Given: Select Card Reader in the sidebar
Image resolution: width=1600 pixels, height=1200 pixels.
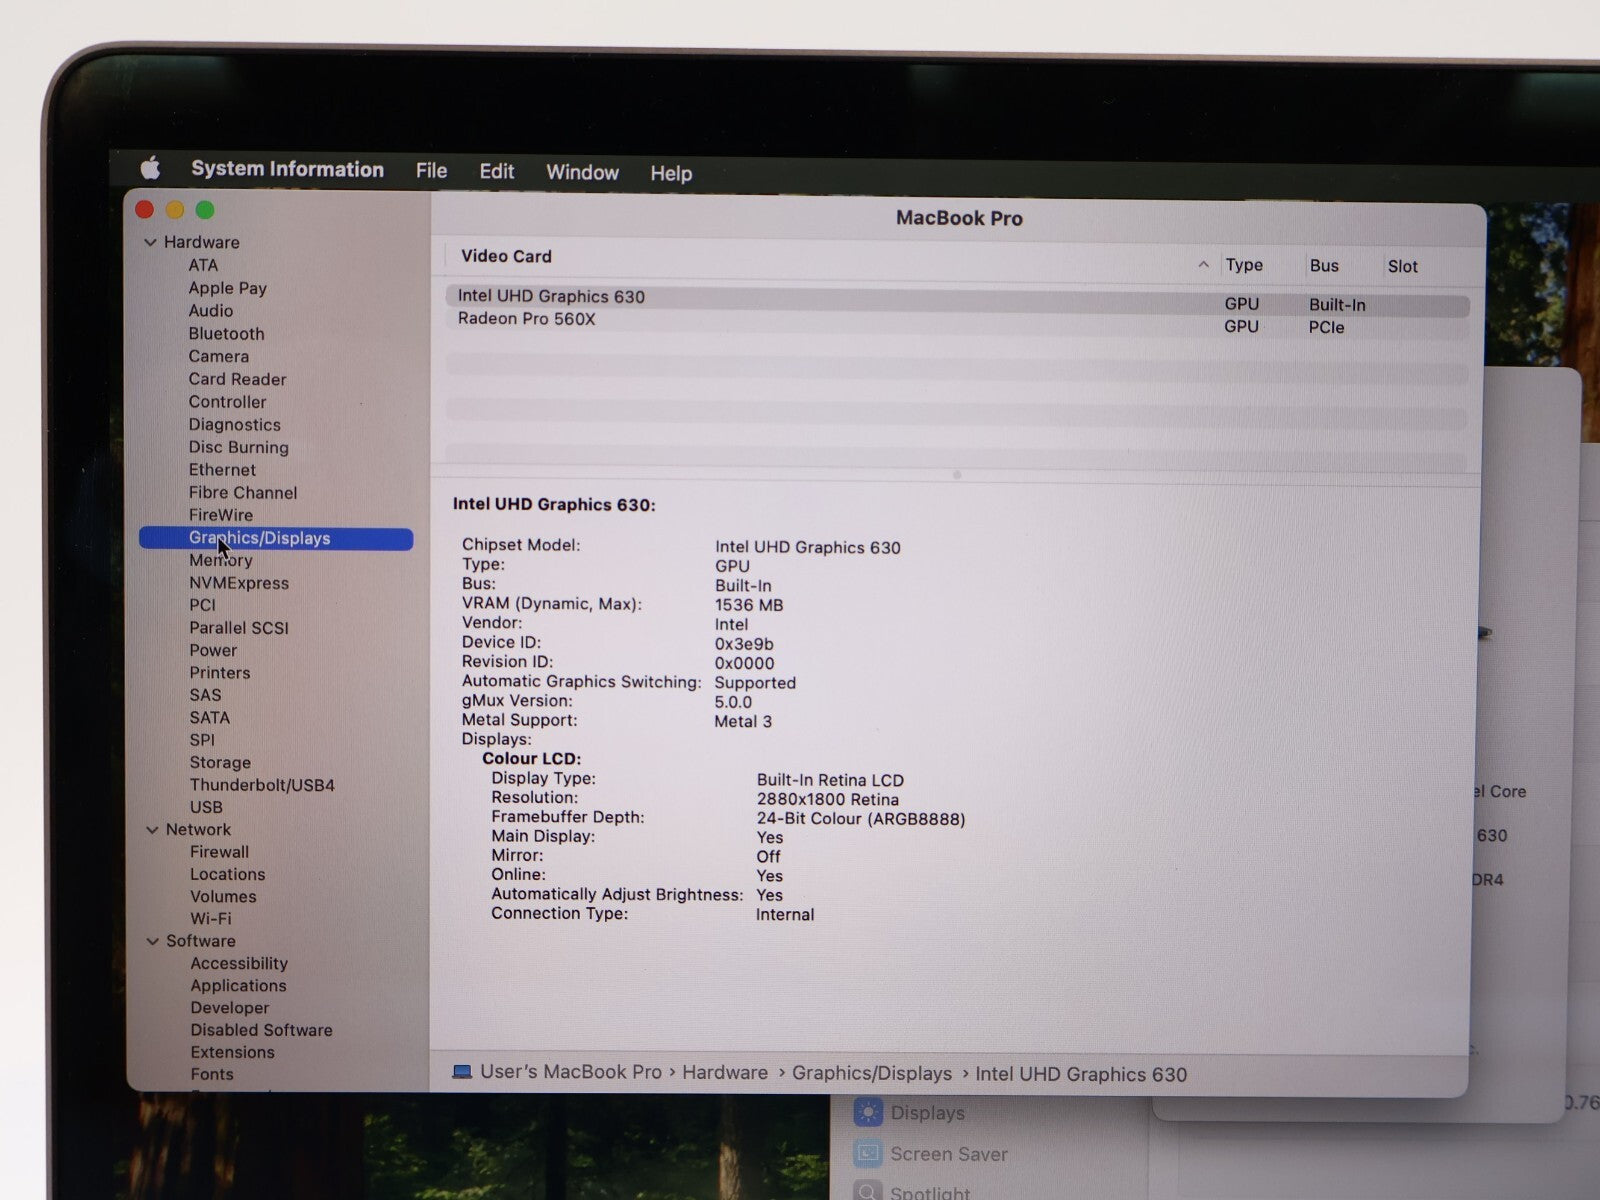Looking at the screenshot, I should 237,380.
